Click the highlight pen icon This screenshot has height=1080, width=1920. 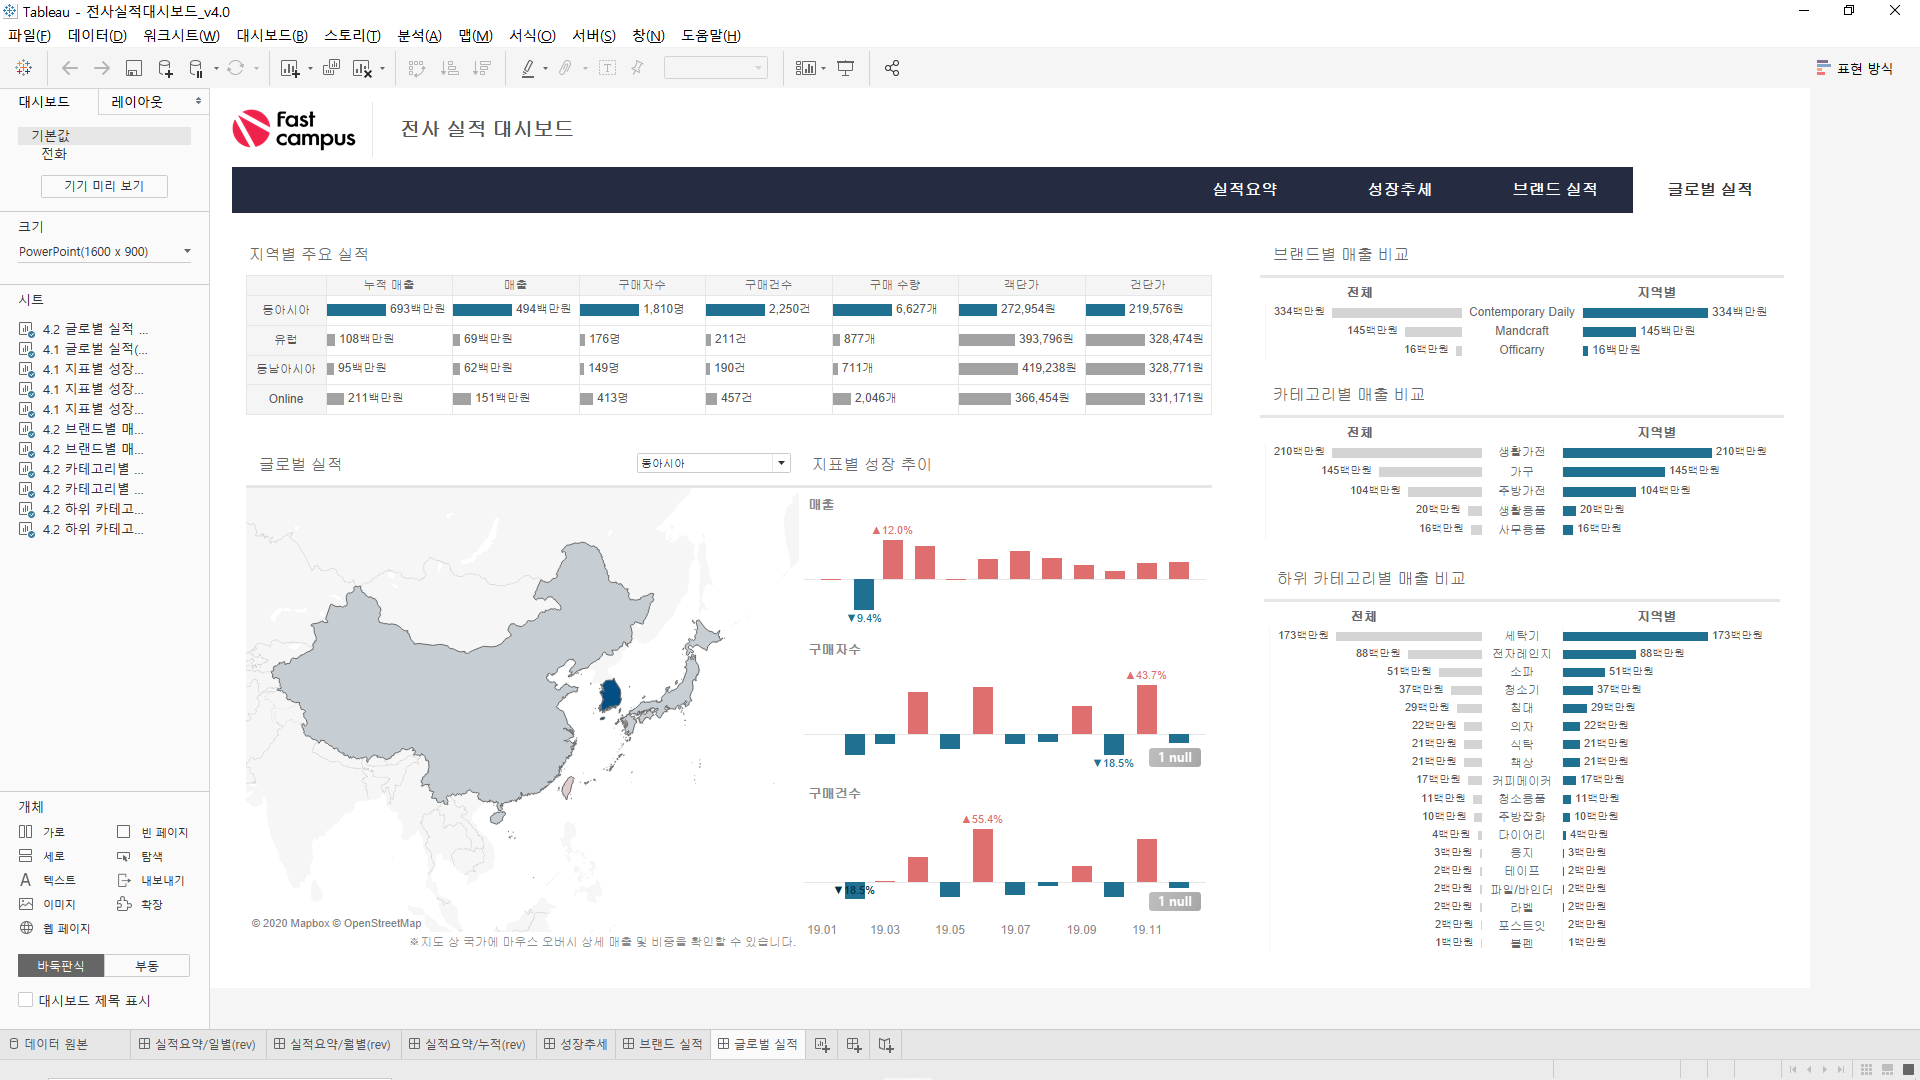coord(528,68)
